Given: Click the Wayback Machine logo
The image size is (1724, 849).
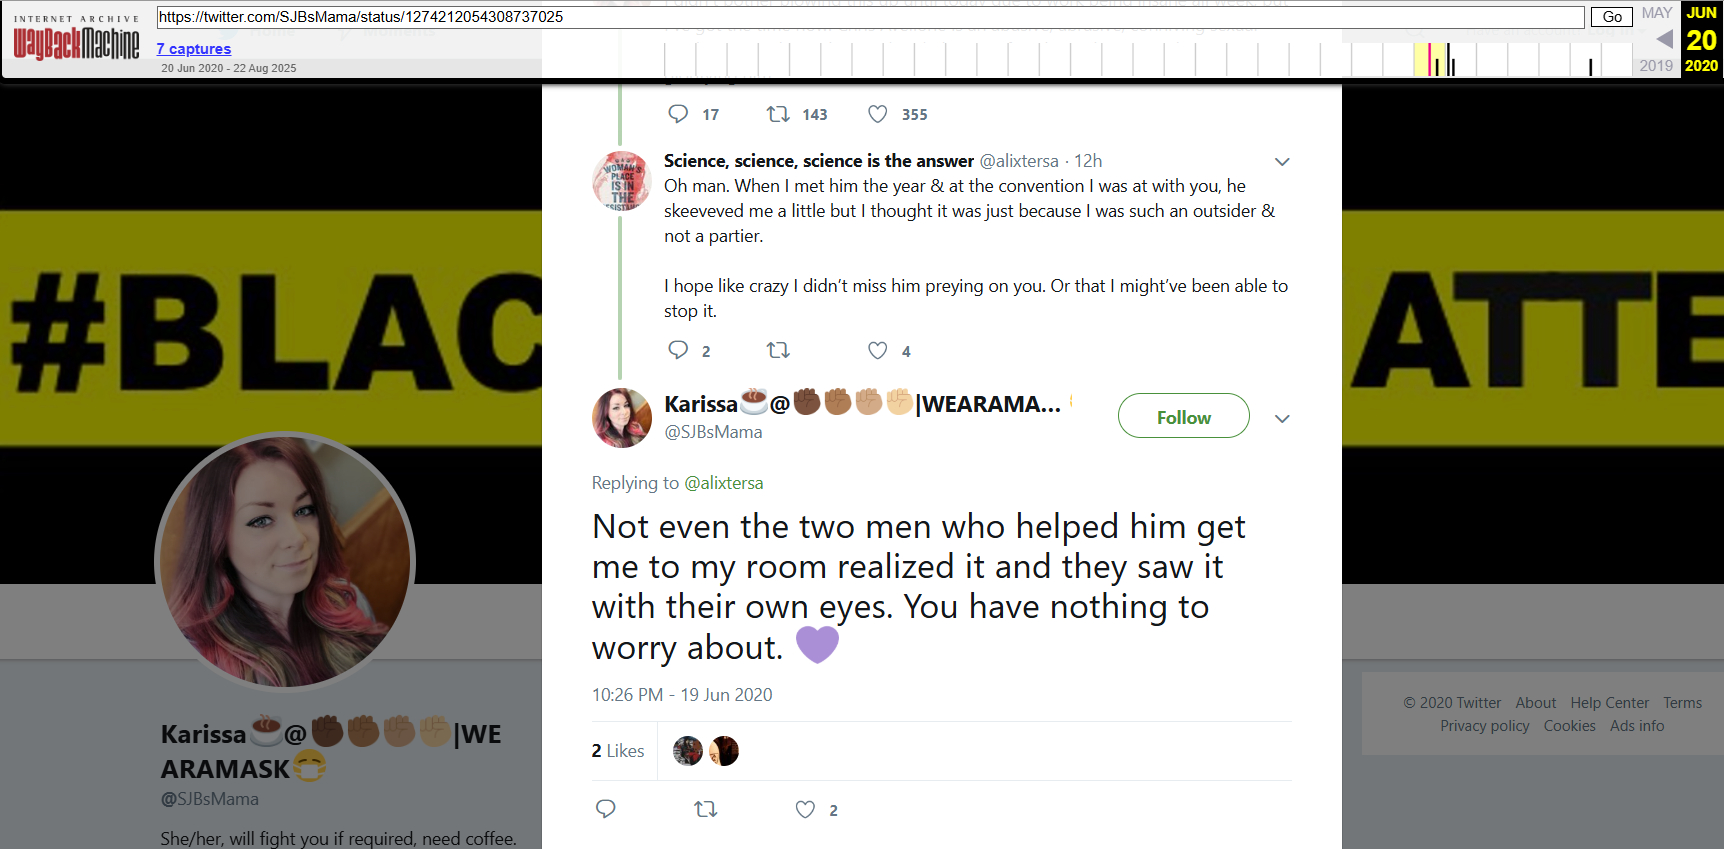Looking at the screenshot, I should click(76, 41).
